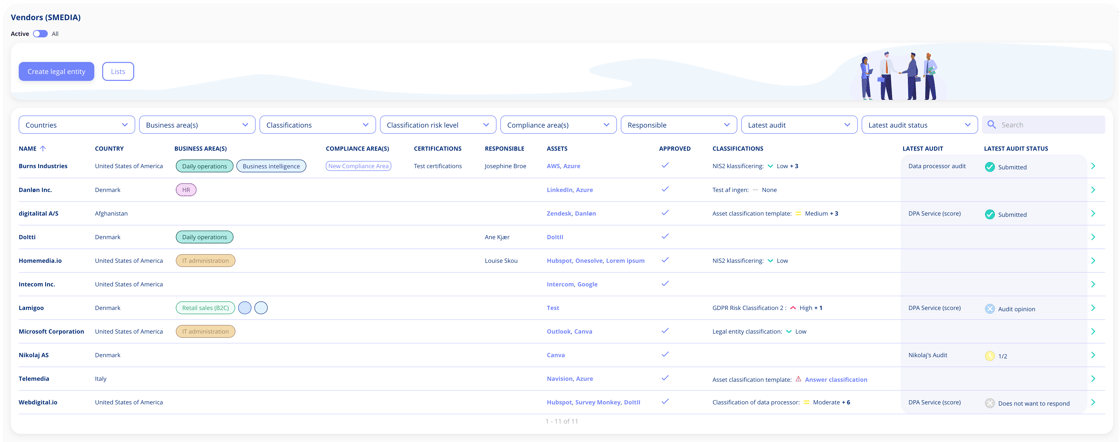Click the HR tag on Danløn Inc.
This screenshot has height=442, width=1120.
click(x=186, y=190)
